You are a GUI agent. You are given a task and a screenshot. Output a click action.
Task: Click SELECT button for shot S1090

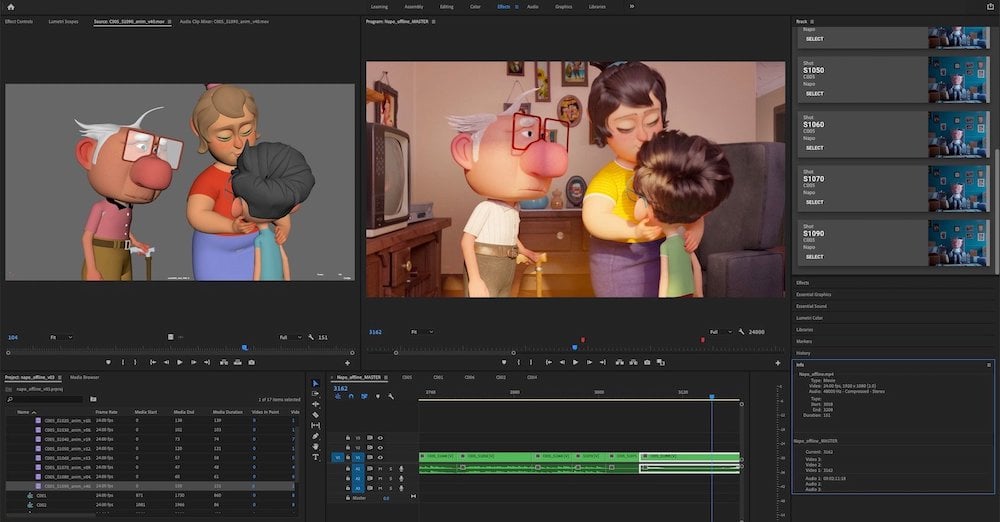(814, 257)
